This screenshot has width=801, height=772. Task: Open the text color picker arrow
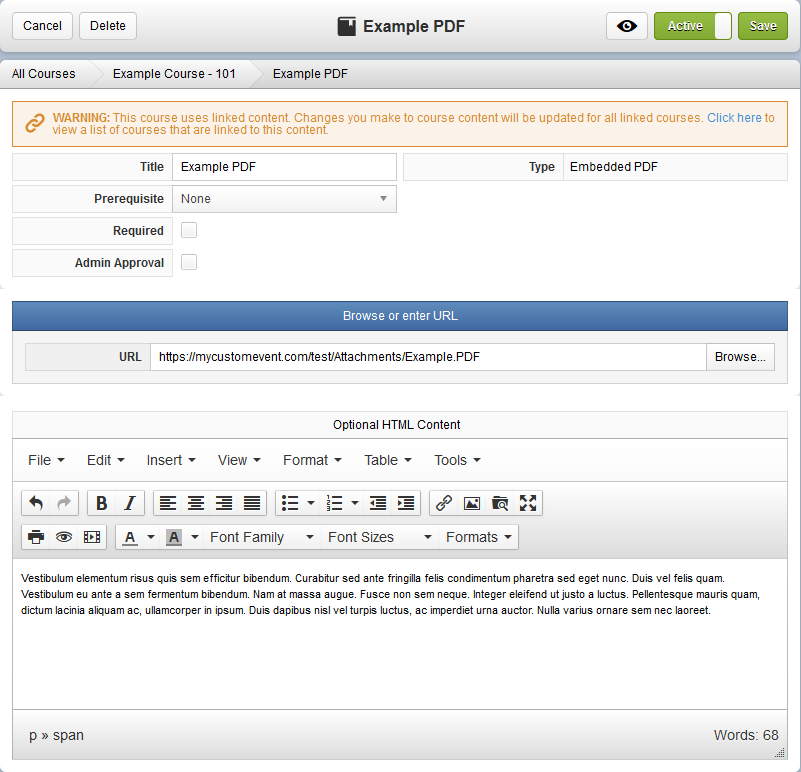click(151, 537)
